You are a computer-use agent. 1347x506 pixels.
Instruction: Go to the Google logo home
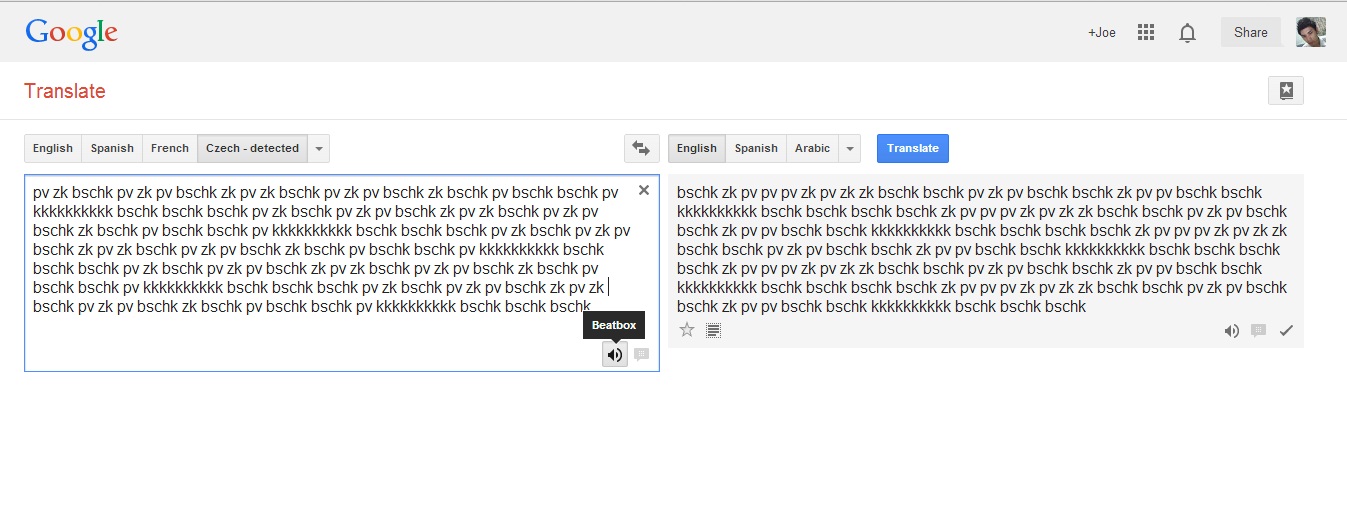[x=72, y=33]
